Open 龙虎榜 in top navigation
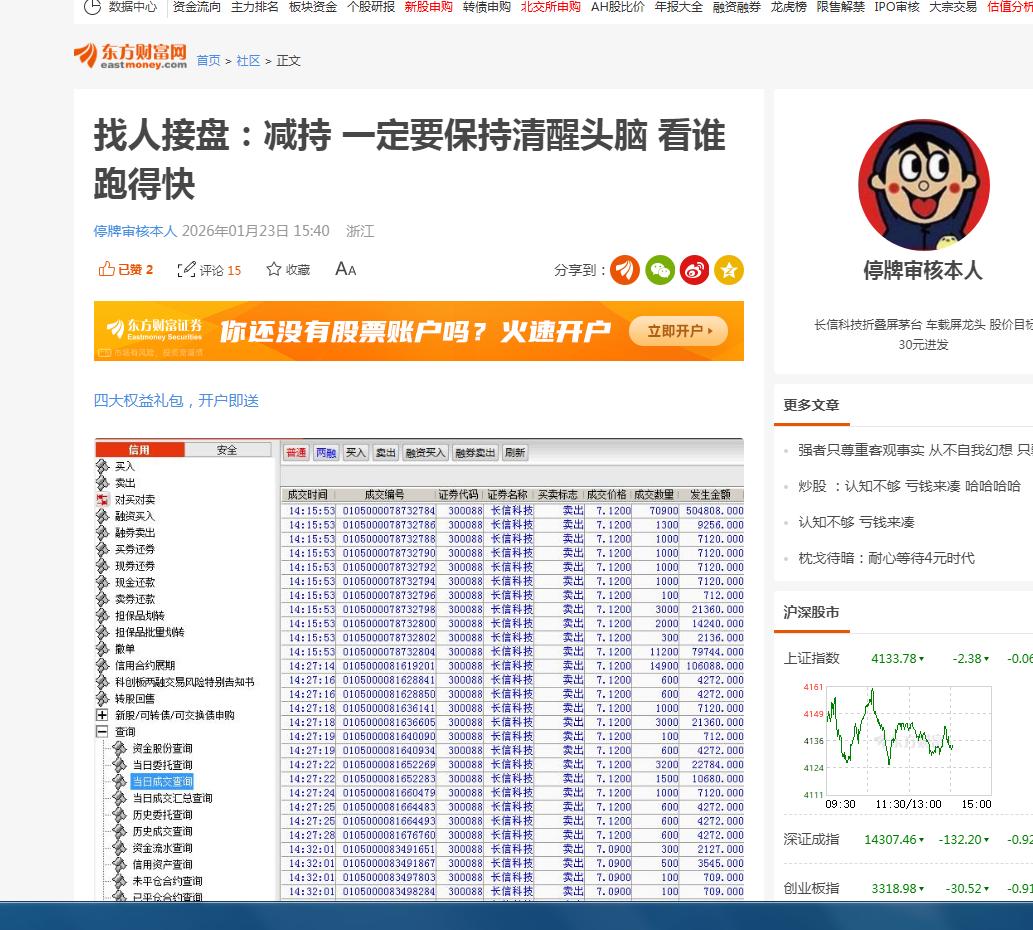Screen dimensions: 1033x930 pos(788,7)
